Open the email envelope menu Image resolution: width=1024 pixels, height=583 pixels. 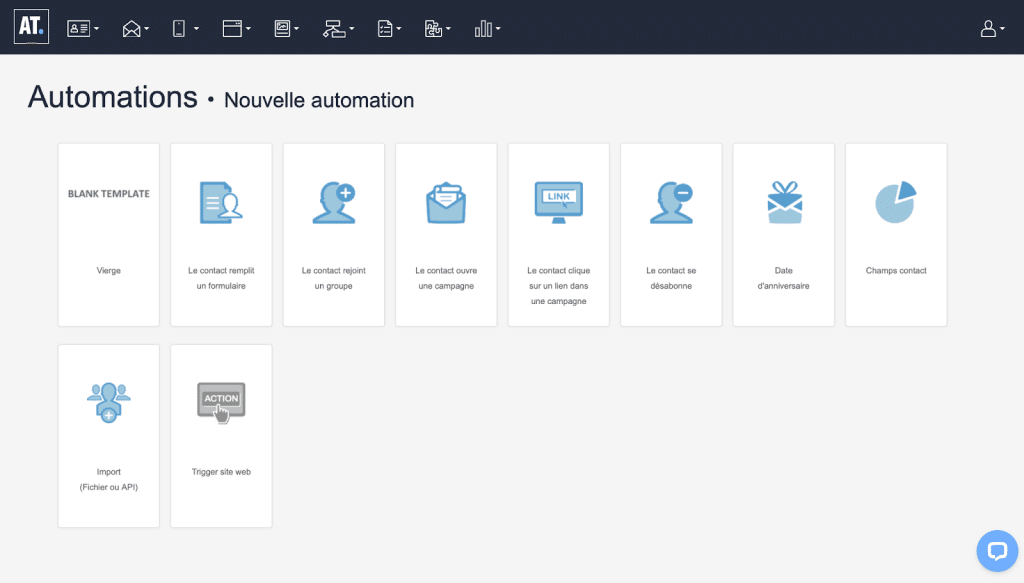[135, 29]
